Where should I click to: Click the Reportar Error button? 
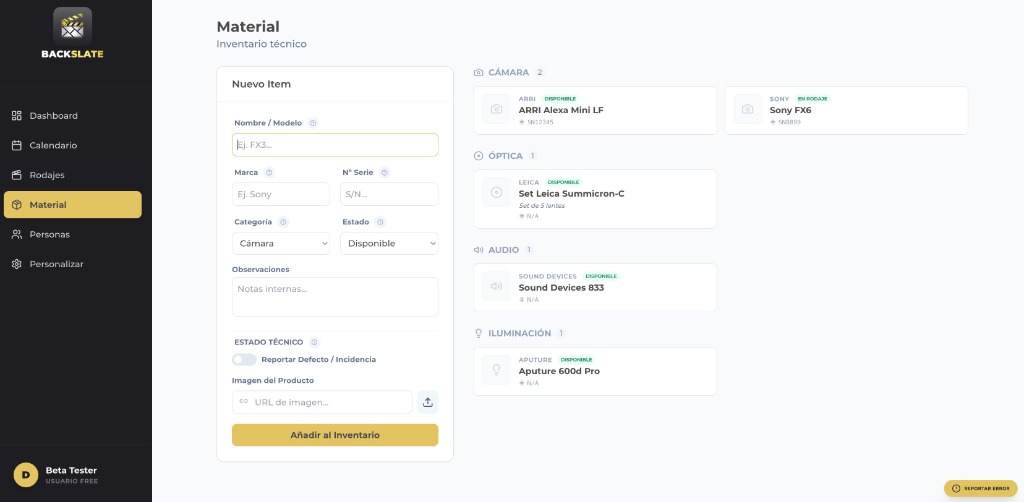pos(980,488)
